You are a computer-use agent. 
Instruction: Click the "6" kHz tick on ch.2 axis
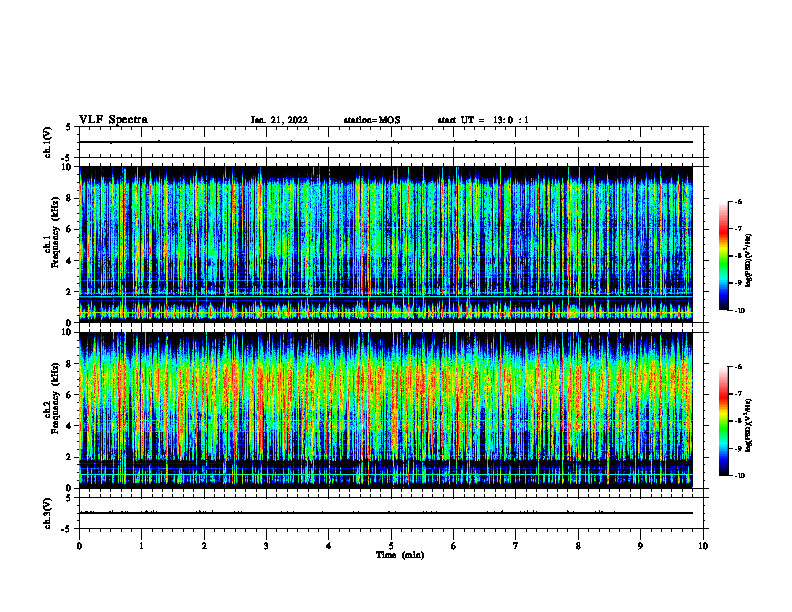click(70, 395)
